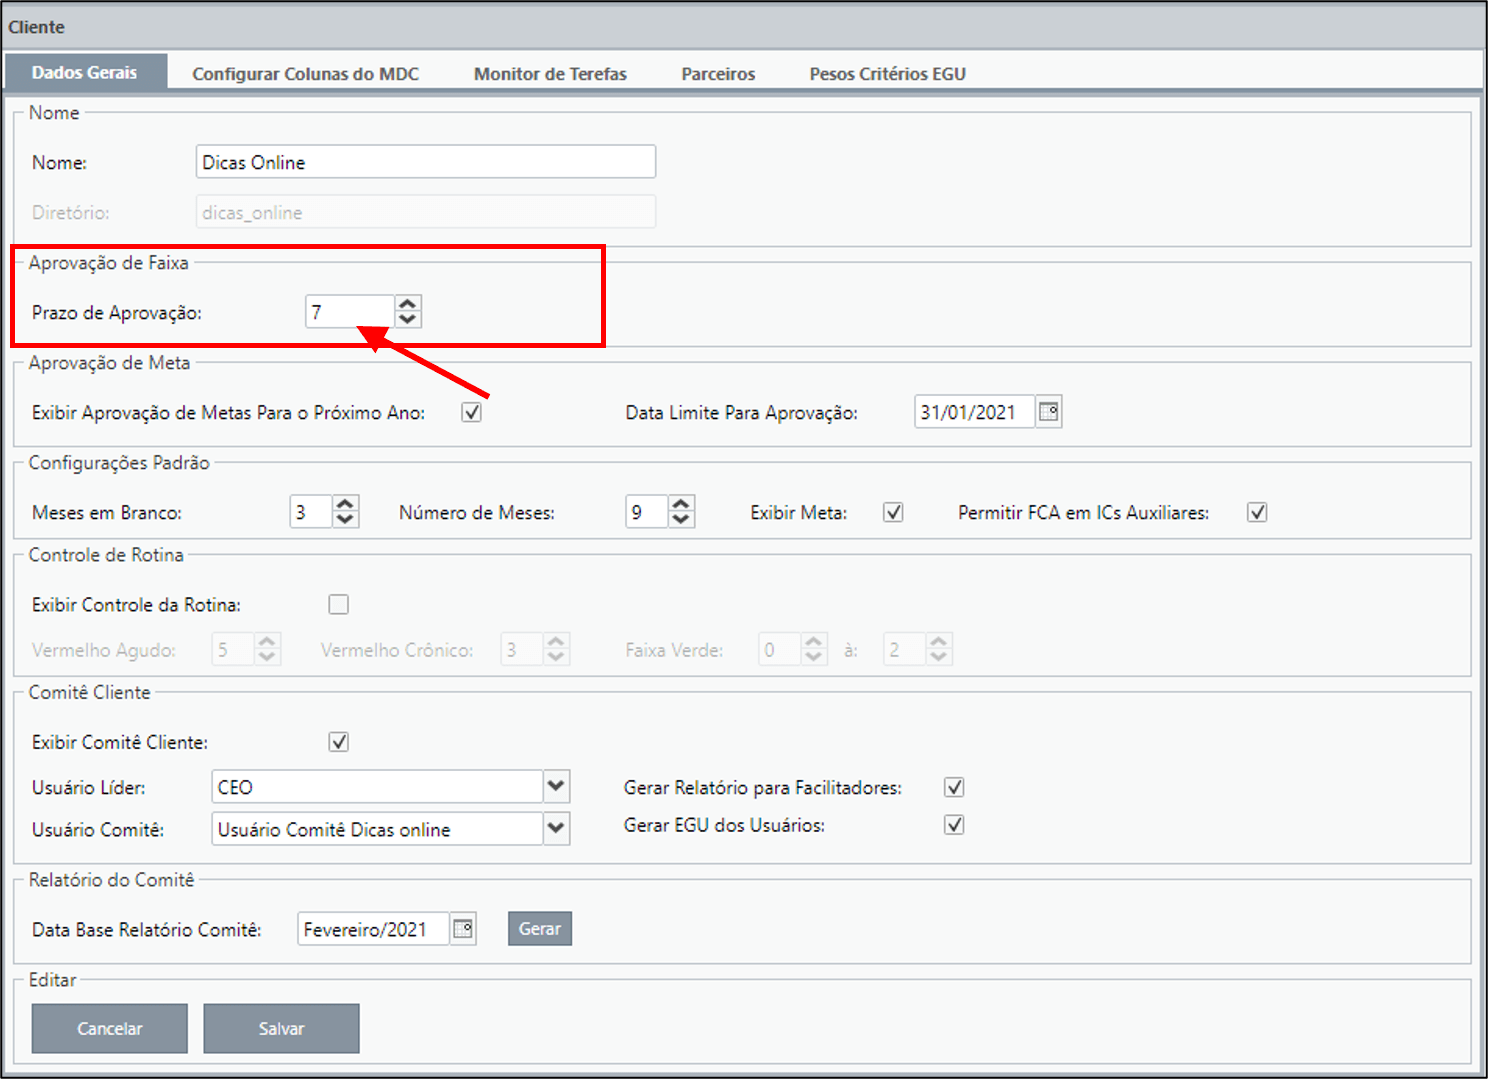
Task: Toggle Gerar Relatório para Facilitadores checkbox
Action: pyautogui.click(x=954, y=787)
